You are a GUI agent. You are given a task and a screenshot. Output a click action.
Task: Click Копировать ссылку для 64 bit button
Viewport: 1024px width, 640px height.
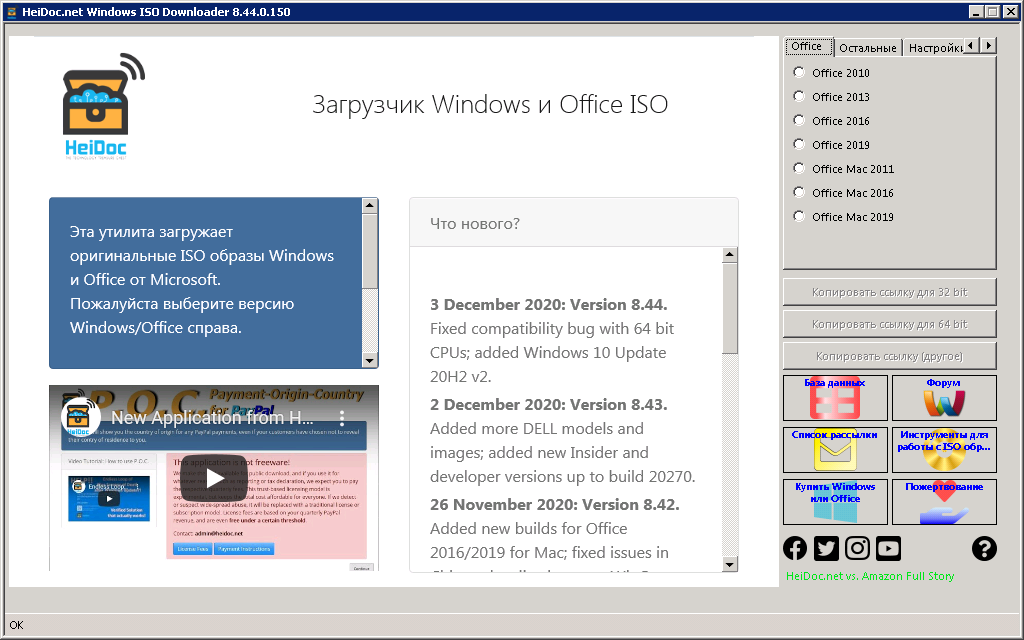coord(889,324)
